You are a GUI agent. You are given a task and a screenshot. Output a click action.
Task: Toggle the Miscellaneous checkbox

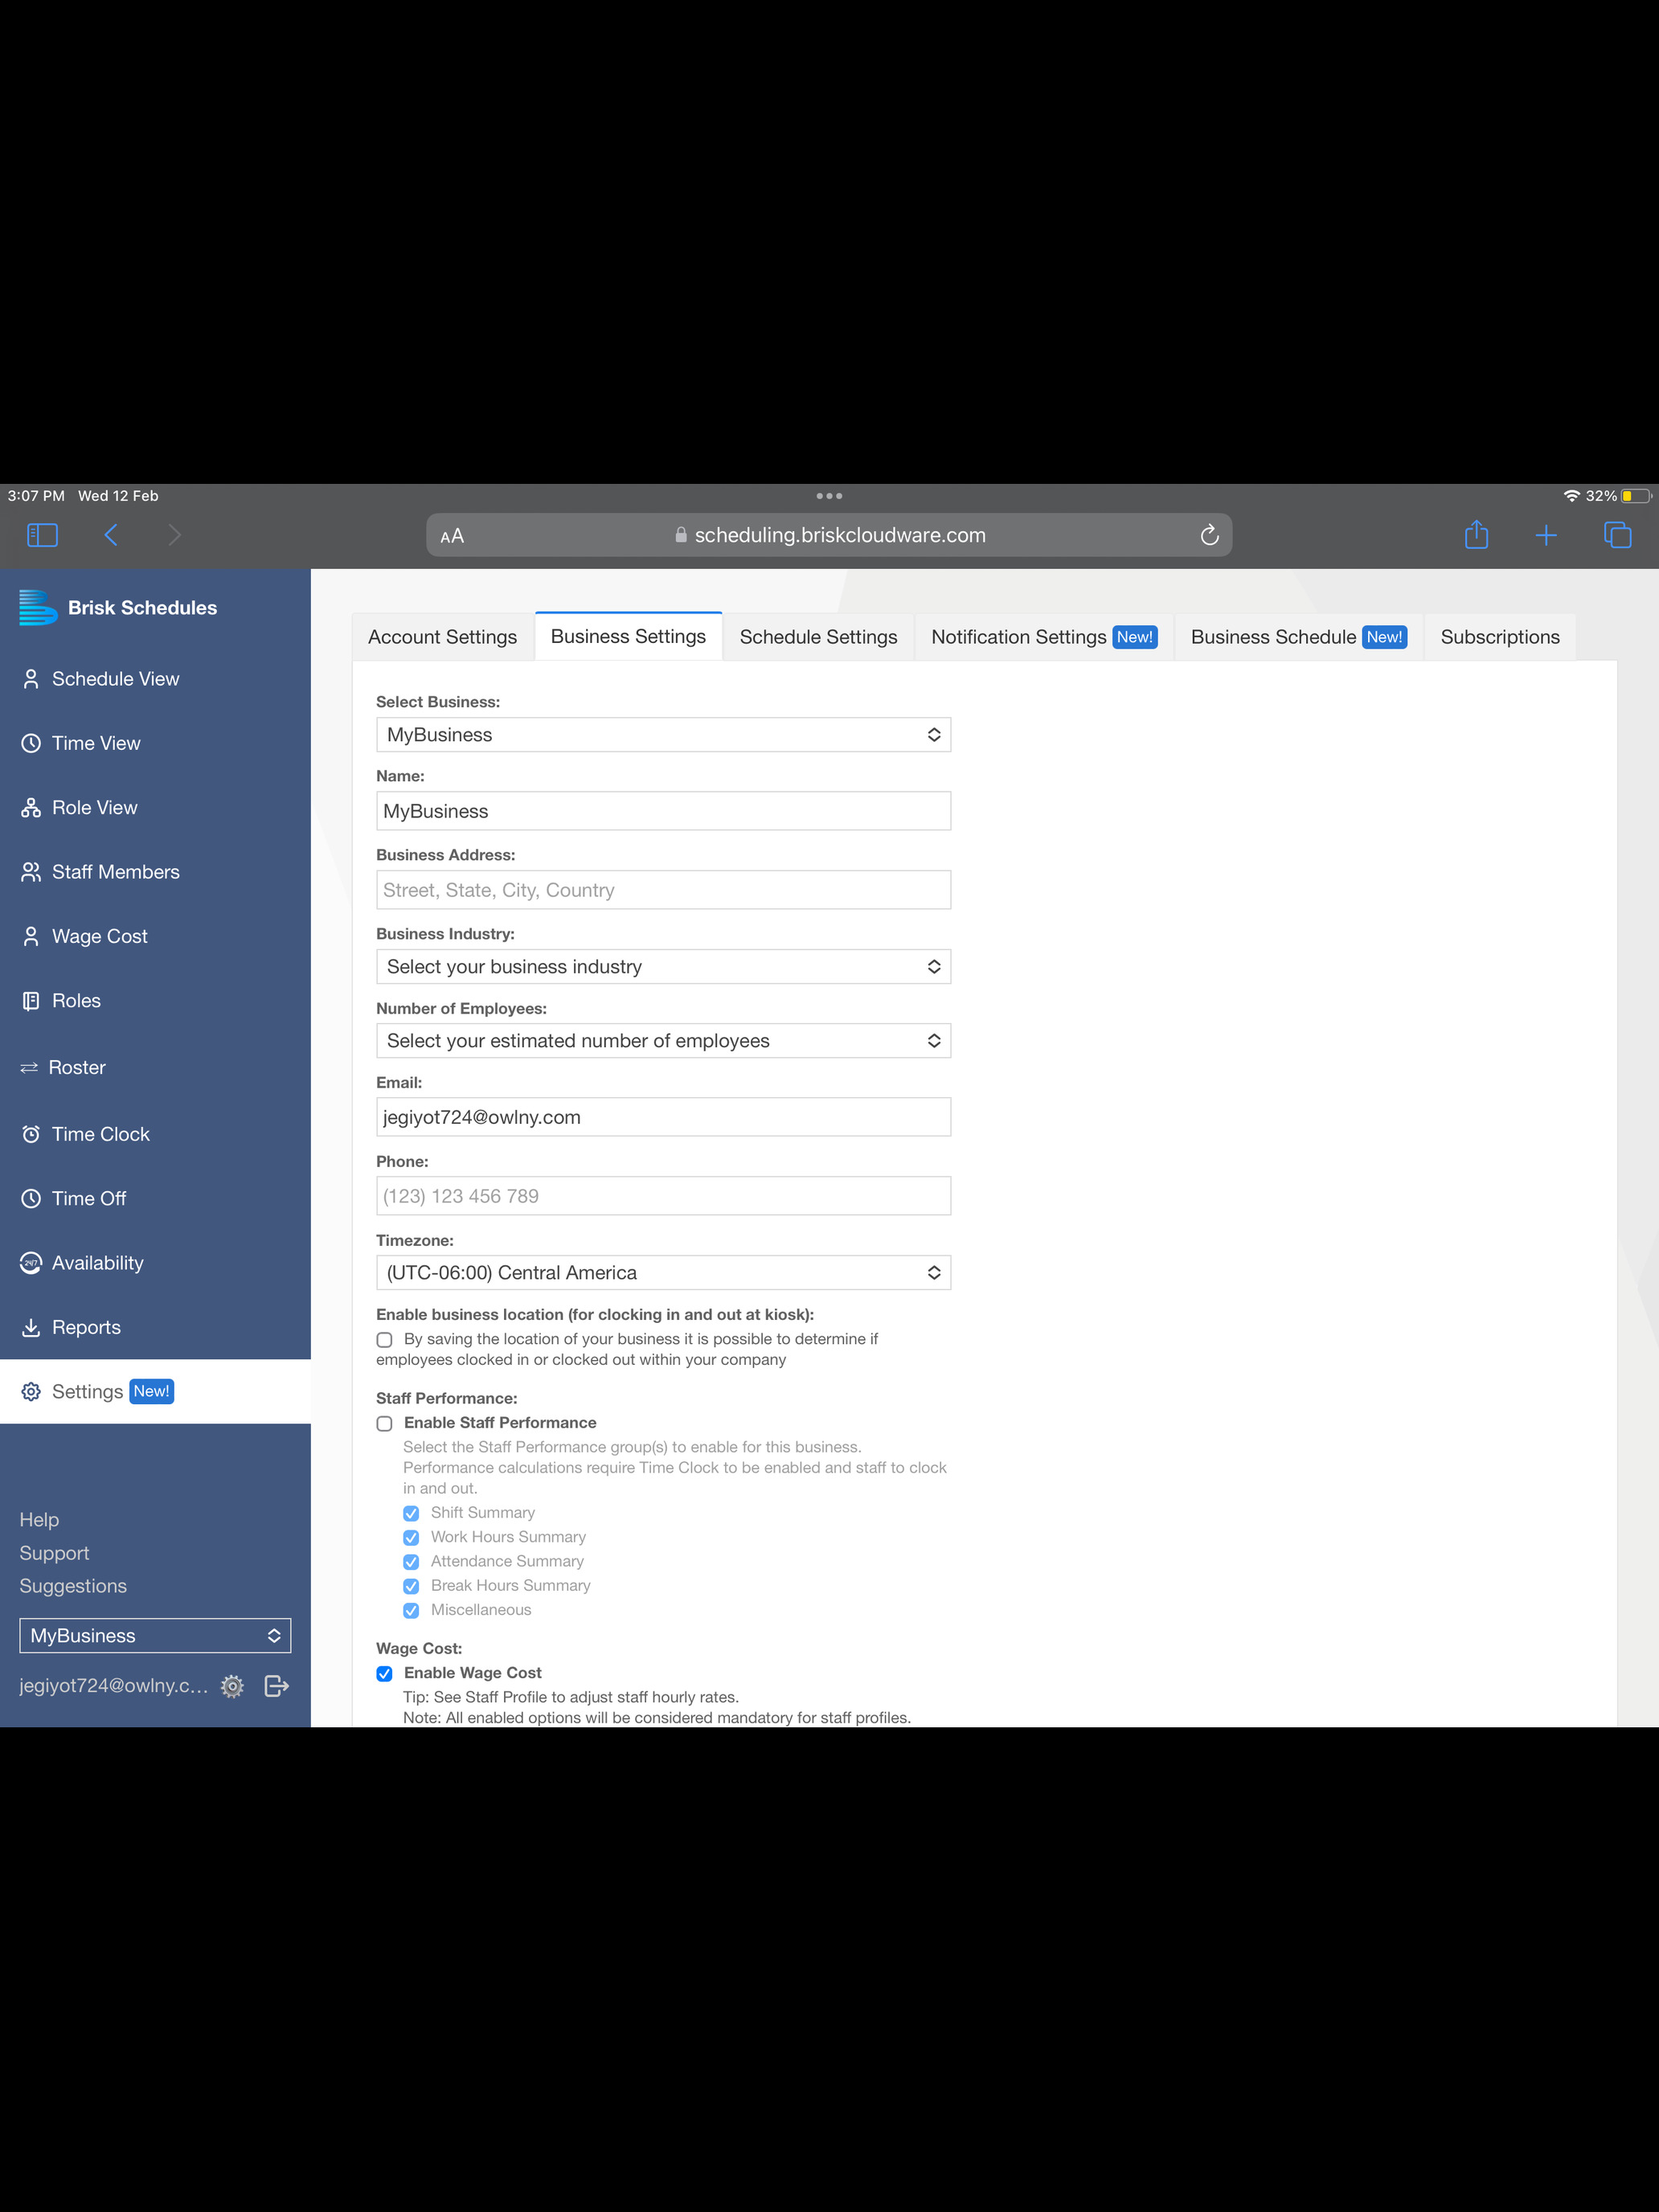(411, 1610)
